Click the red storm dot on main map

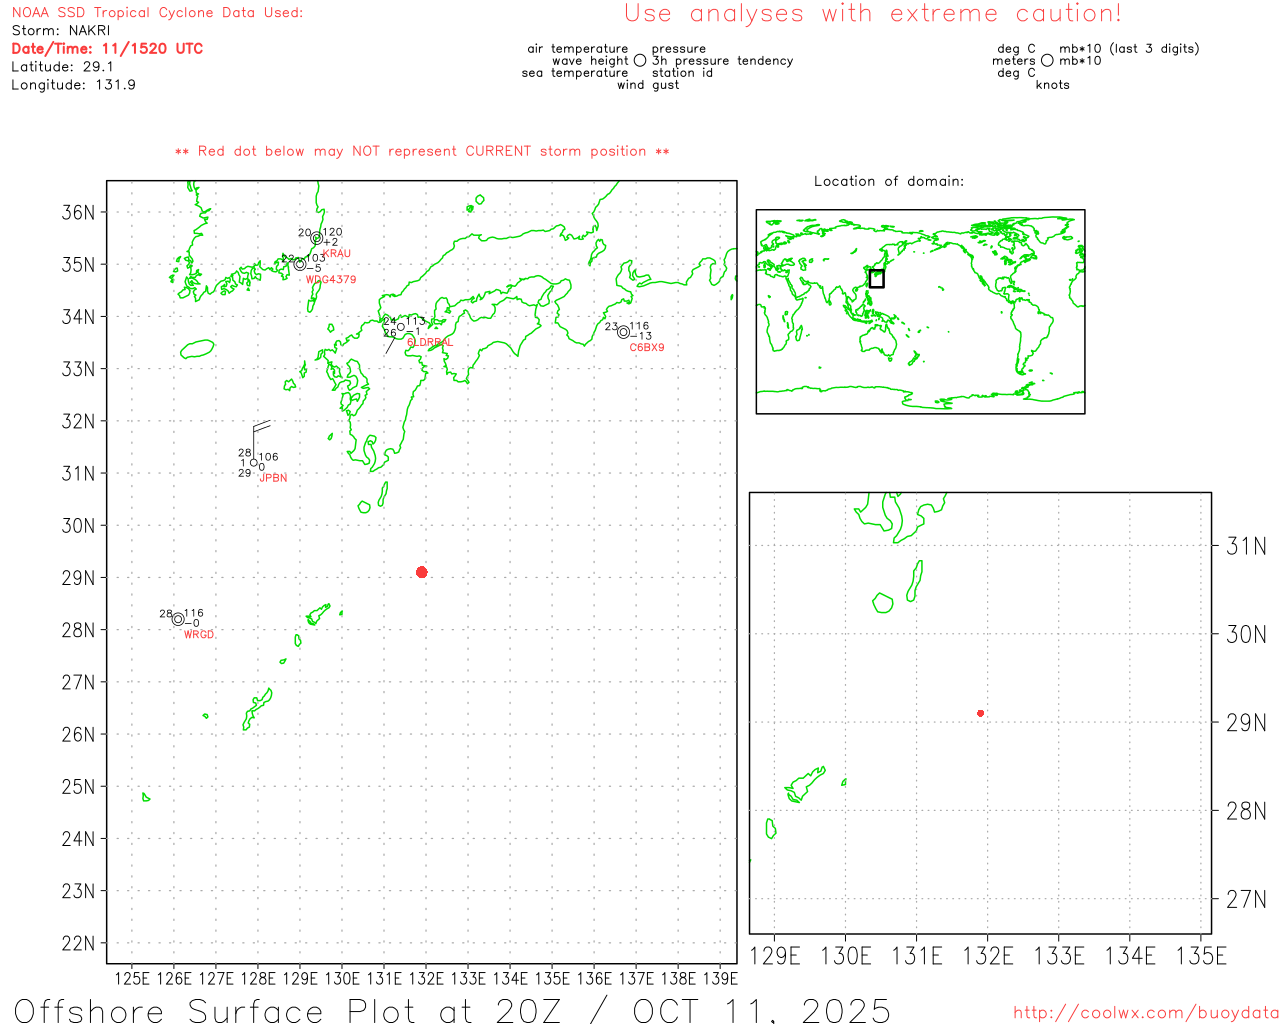click(422, 572)
